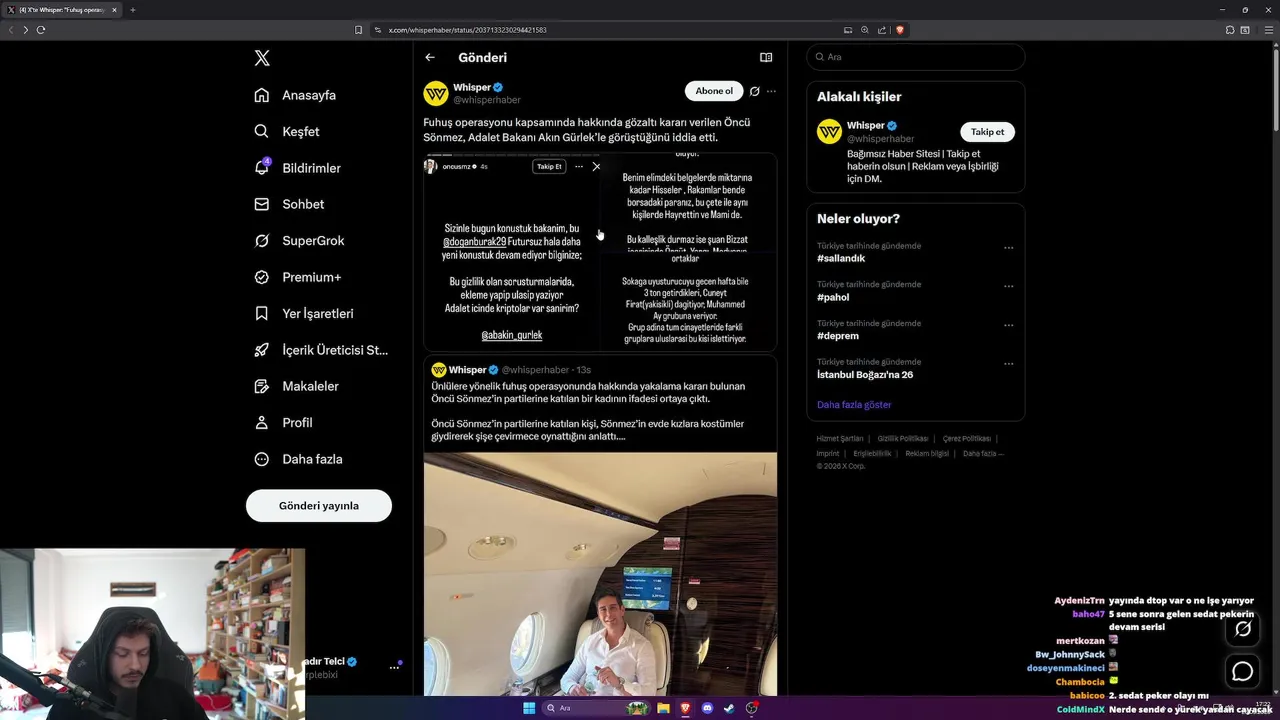Open İstanbul Boğazı'na 26 trend

coord(865,375)
